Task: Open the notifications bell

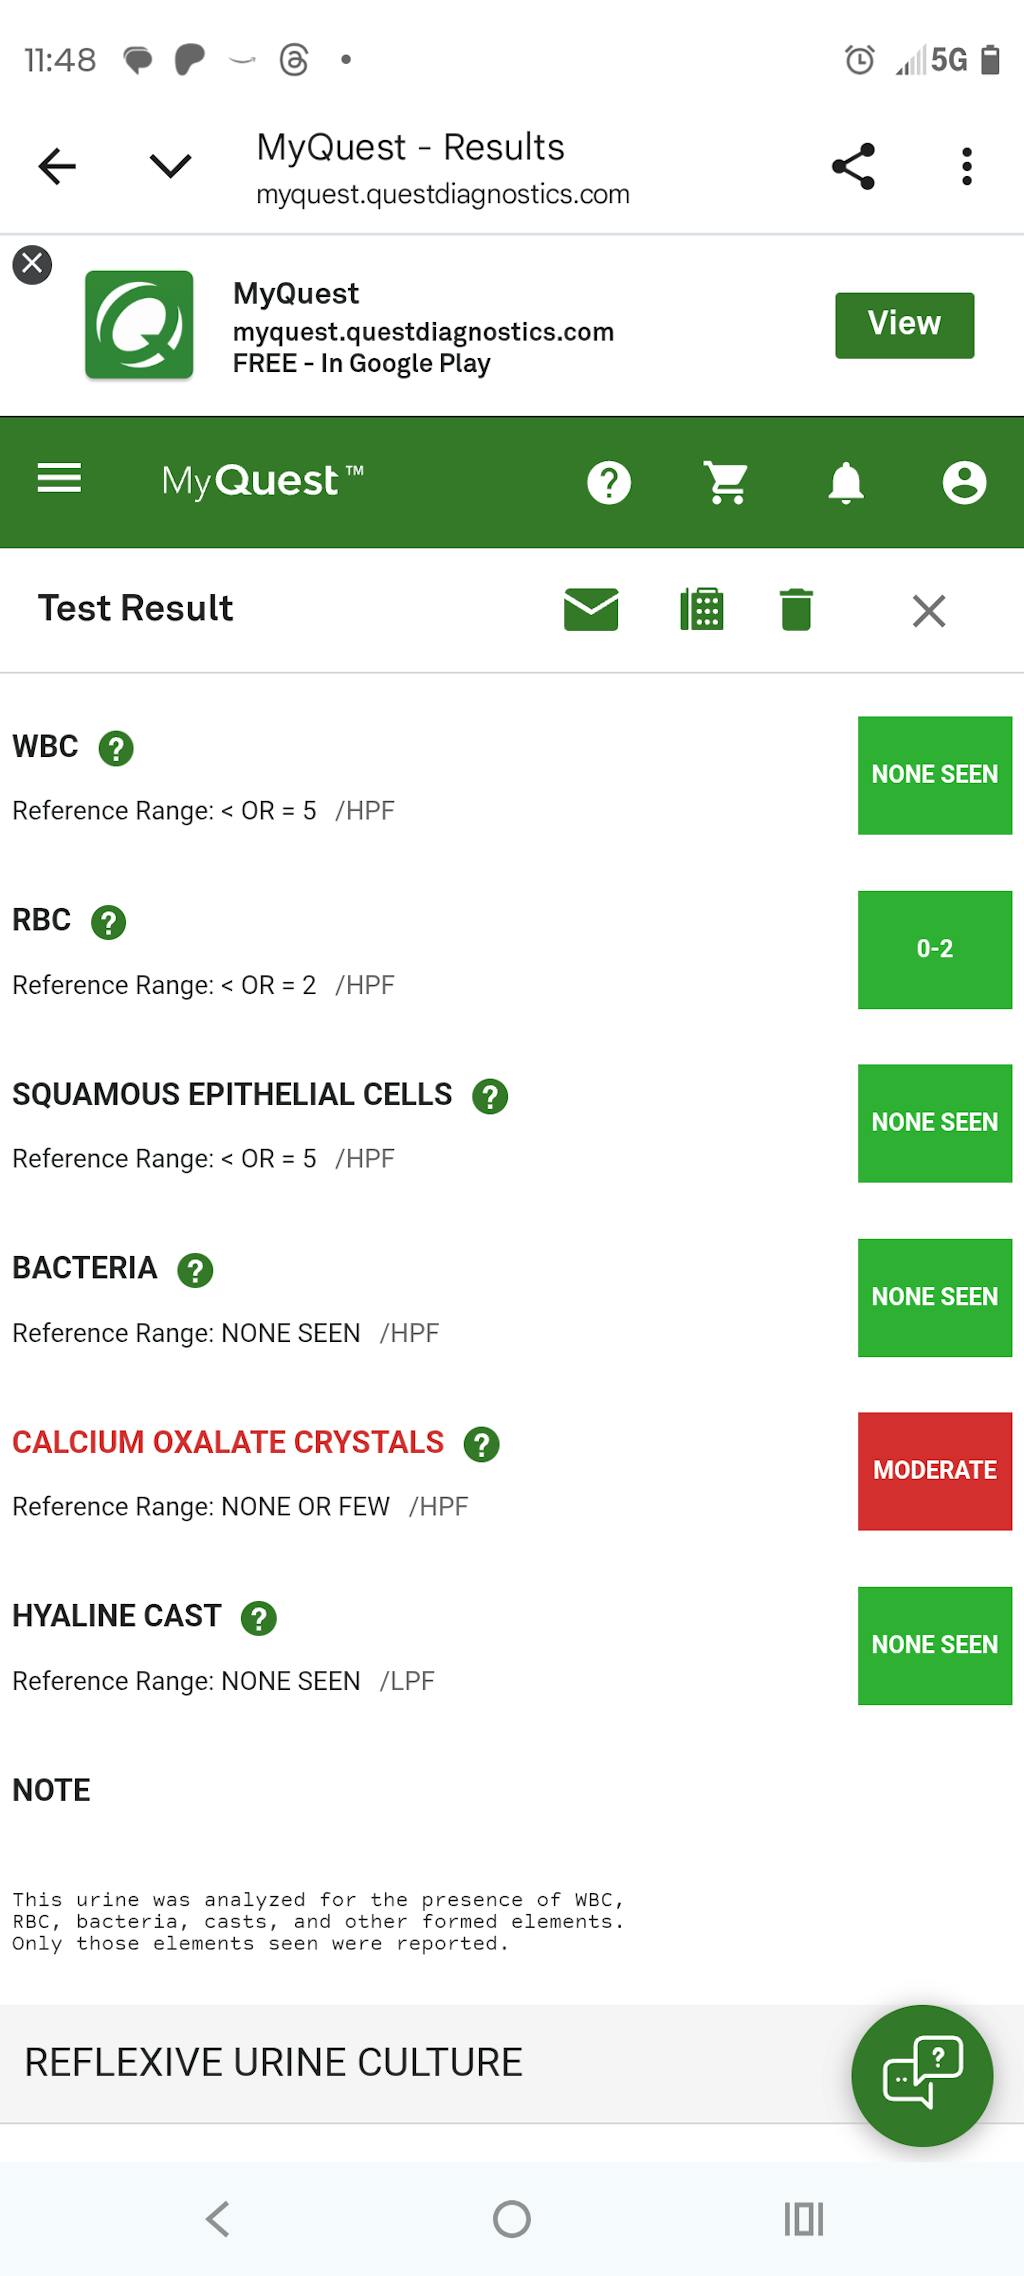Action: [x=846, y=483]
